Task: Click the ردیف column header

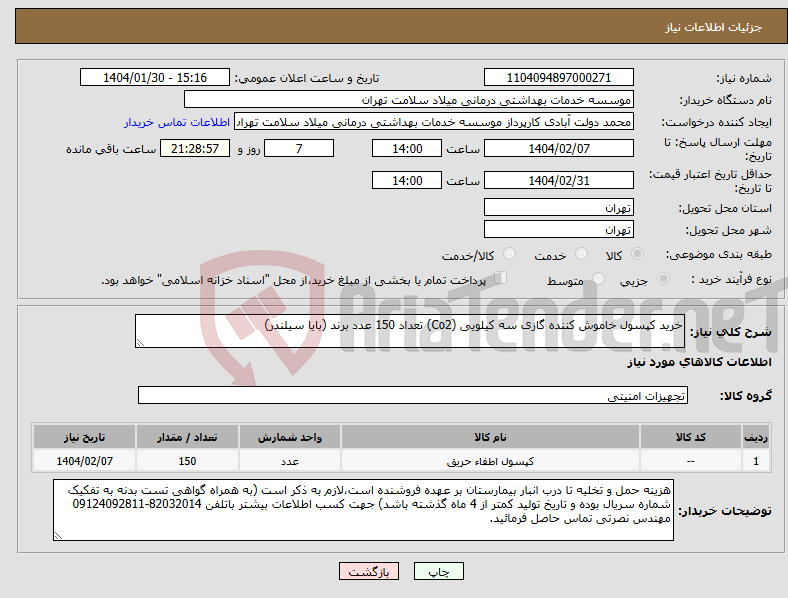Action: coord(755,437)
